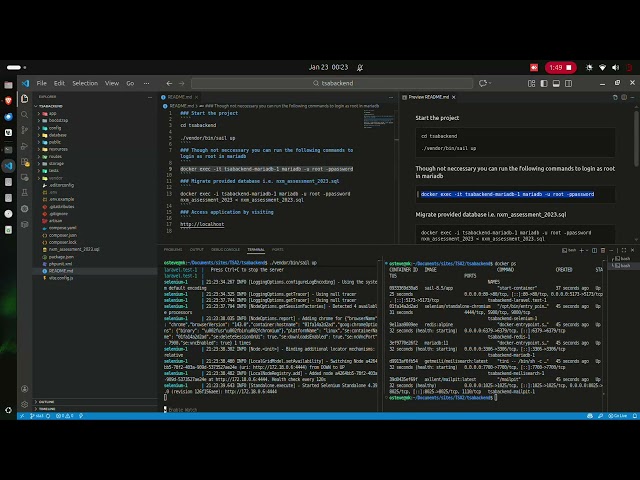The width and height of the screenshot is (640, 480).
Task: Expand the bootstrap folder
Action: pyautogui.click(x=58, y=120)
